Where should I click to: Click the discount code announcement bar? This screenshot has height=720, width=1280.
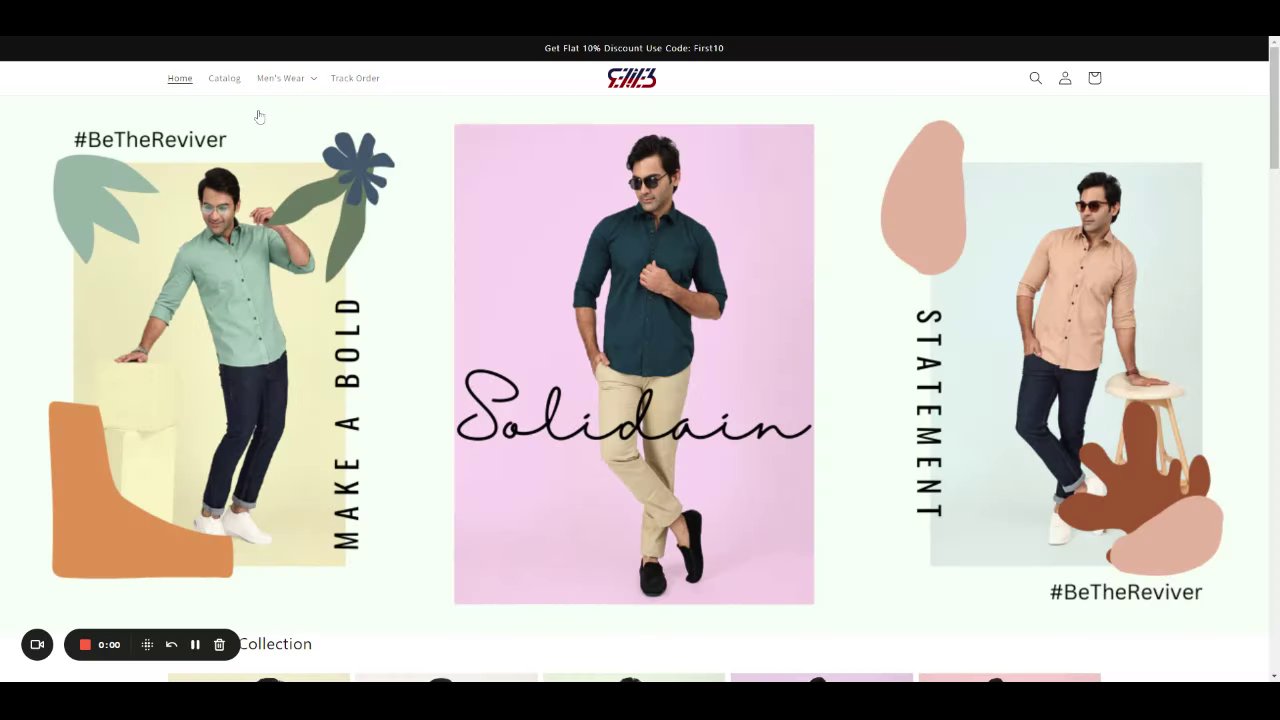634,48
